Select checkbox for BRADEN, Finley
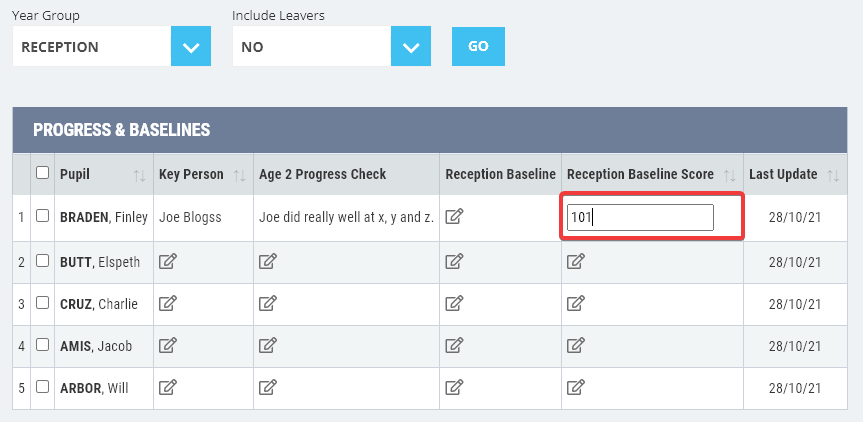The width and height of the screenshot is (863, 422). 42,216
